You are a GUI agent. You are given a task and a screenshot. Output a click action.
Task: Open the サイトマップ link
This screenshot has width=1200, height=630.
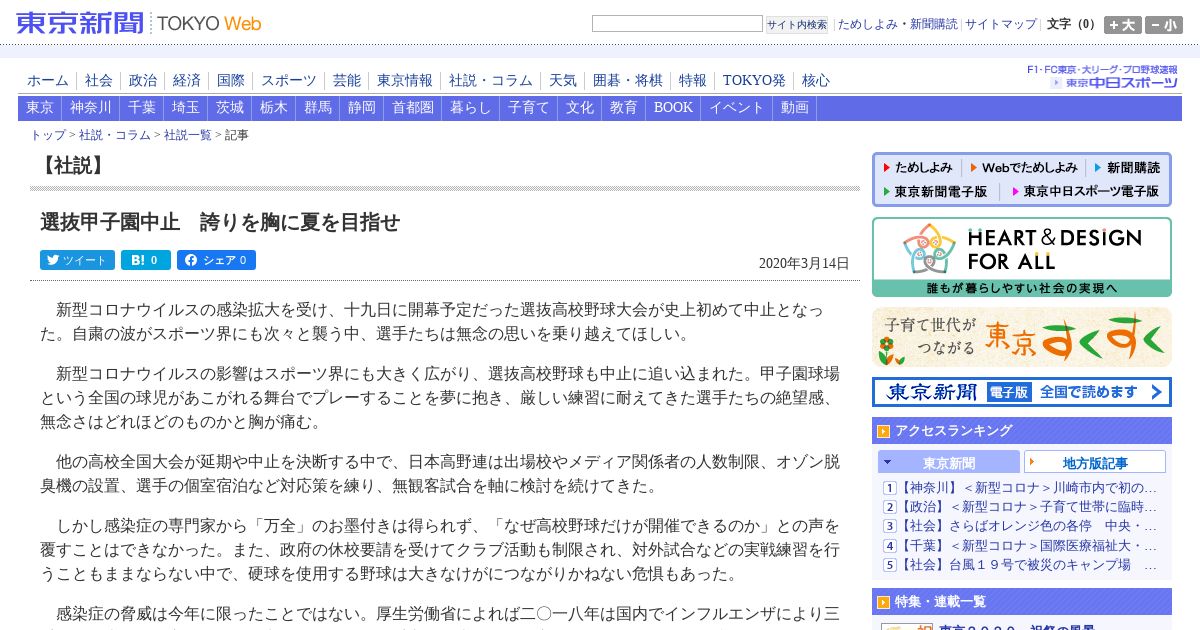(1001, 24)
